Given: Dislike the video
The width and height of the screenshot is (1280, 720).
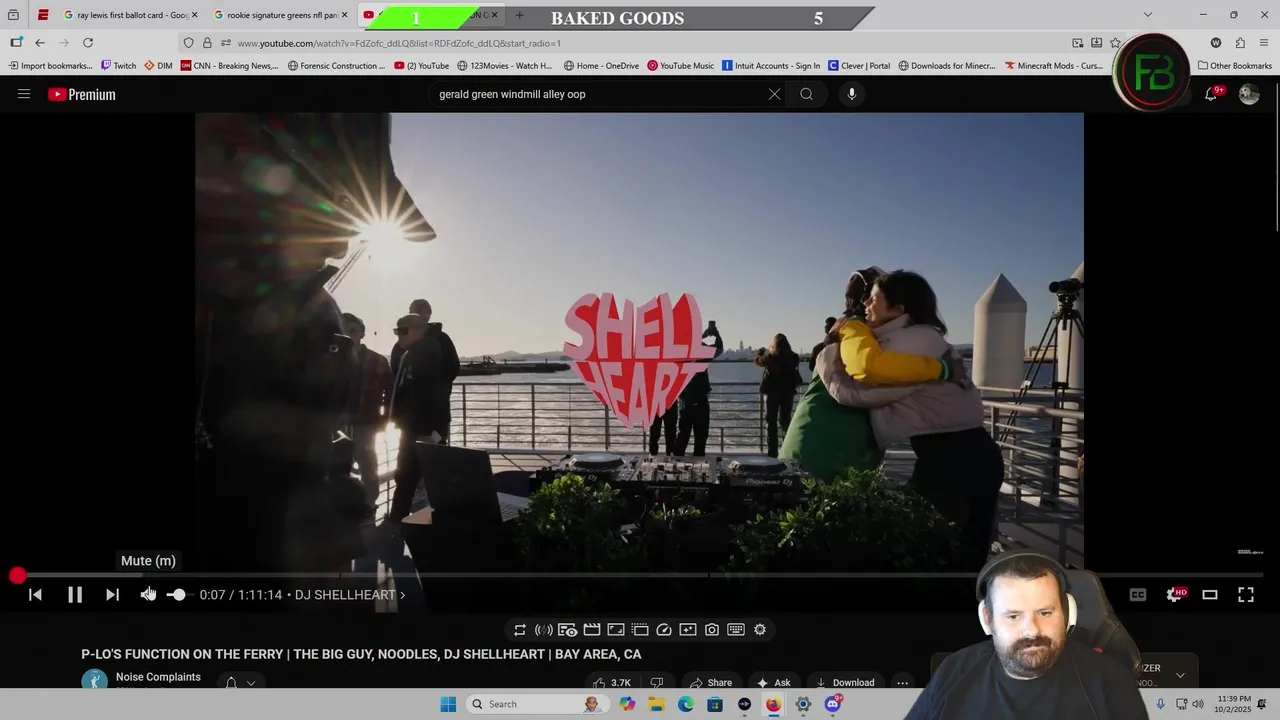Looking at the screenshot, I should [657, 683].
